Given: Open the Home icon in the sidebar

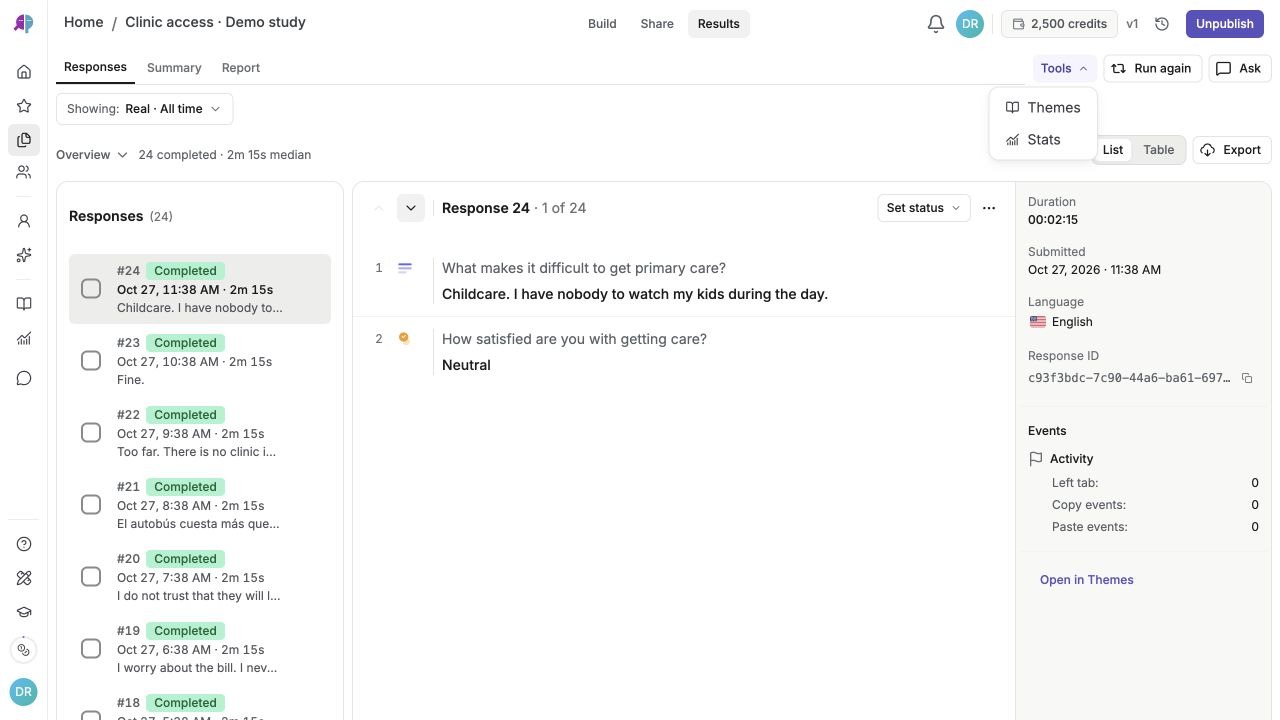Looking at the screenshot, I should click(24, 72).
